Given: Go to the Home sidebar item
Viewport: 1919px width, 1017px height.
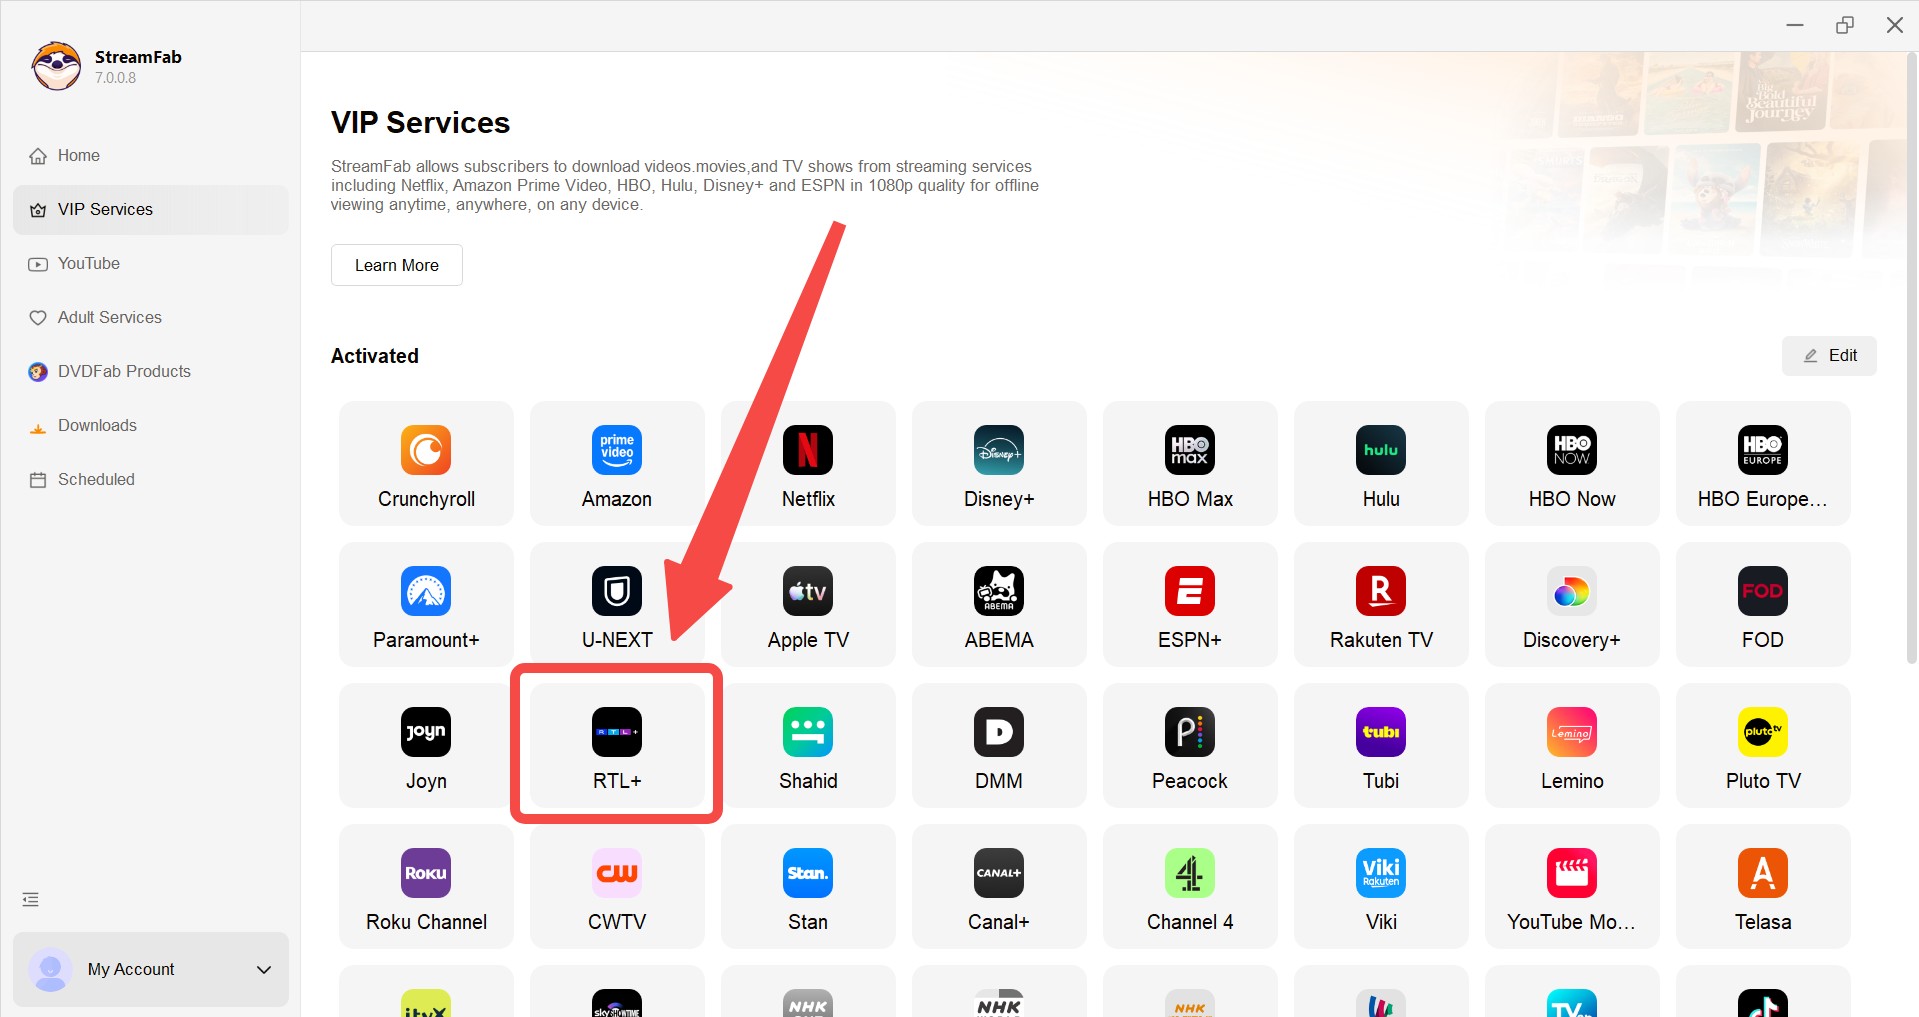Looking at the screenshot, I should point(78,156).
